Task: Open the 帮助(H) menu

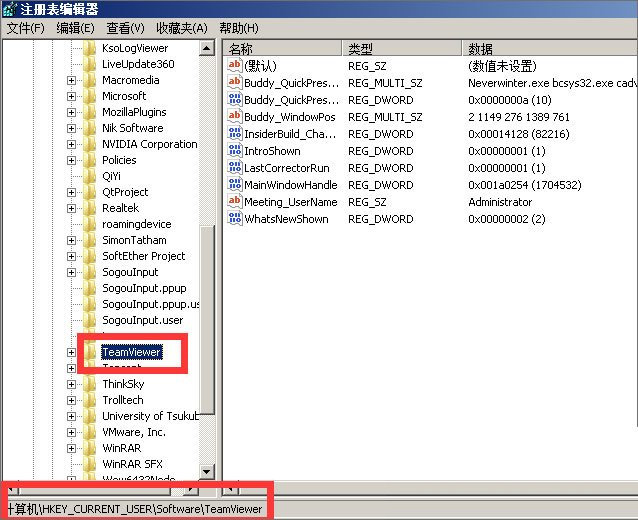Action: pyautogui.click(x=239, y=28)
